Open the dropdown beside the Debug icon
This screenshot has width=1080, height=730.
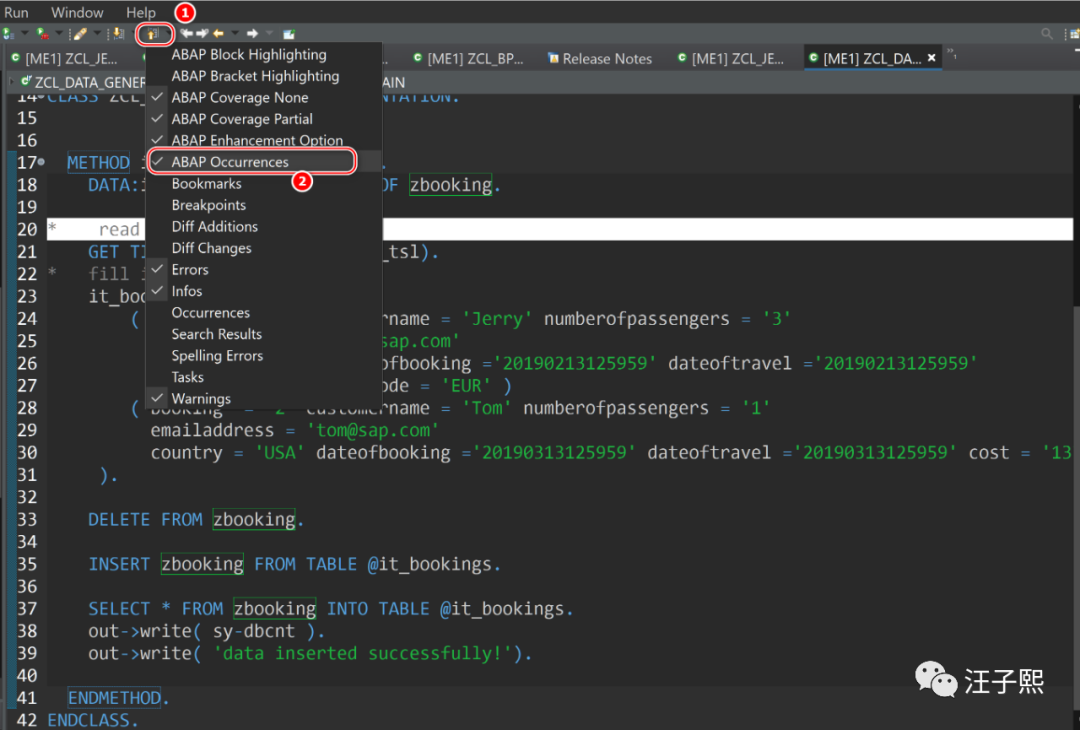tap(58, 34)
